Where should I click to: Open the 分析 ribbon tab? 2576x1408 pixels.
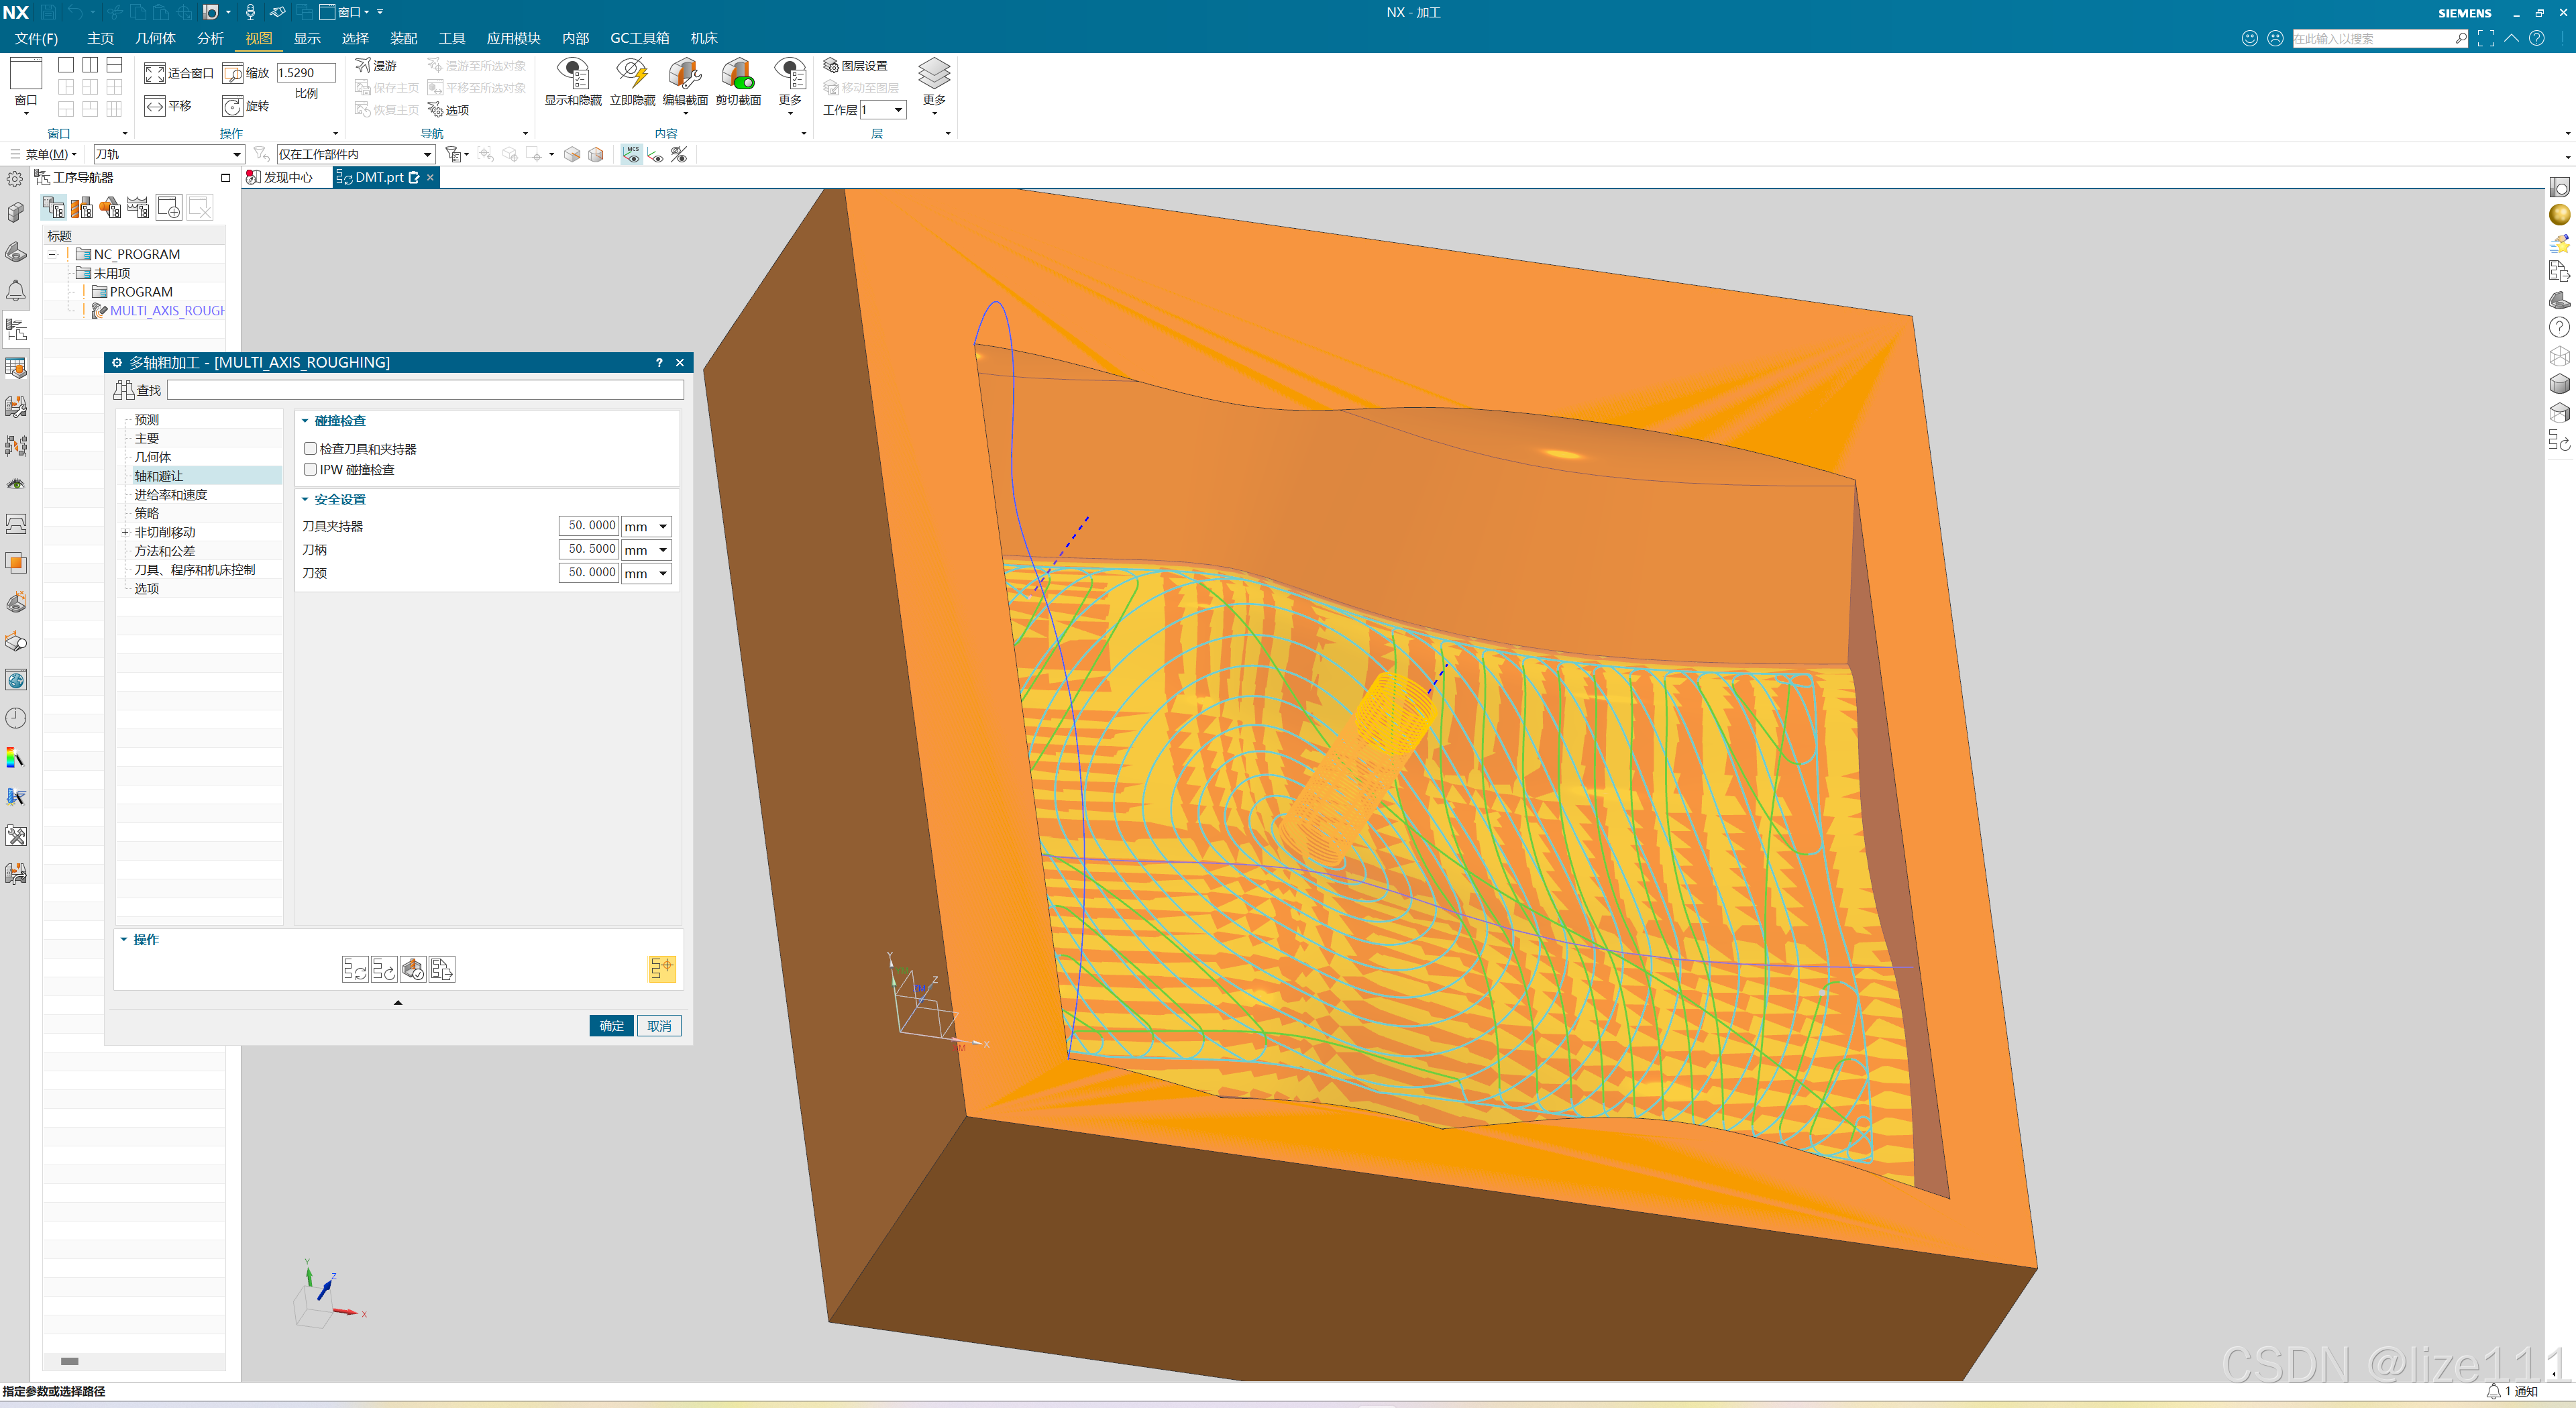pyautogui.click(x=210, y=38)
